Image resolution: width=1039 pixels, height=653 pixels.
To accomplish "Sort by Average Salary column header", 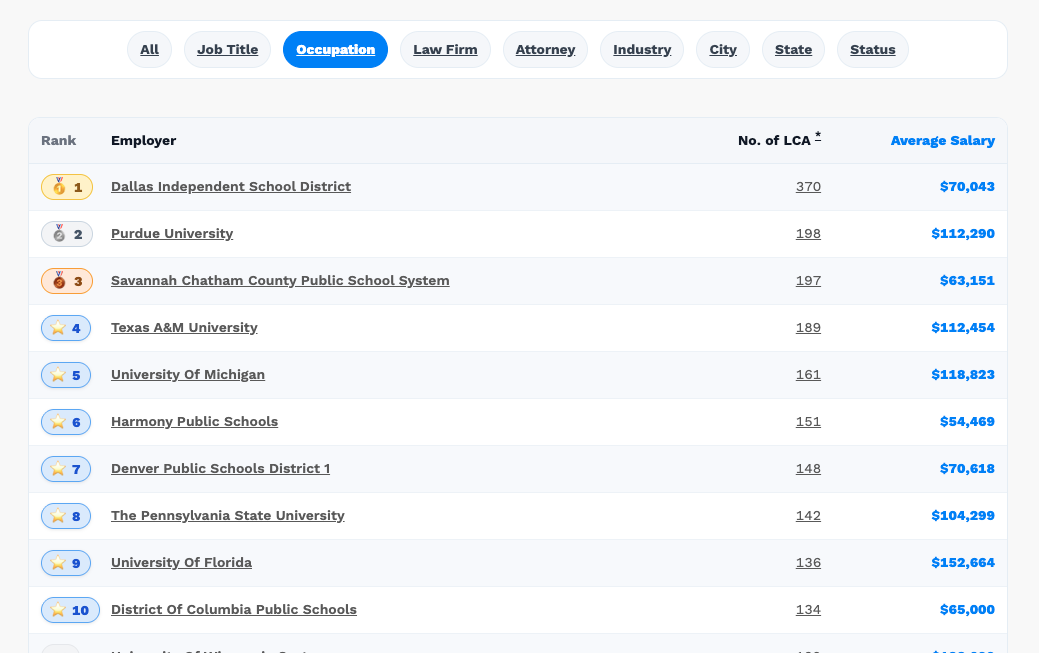I will 942,141.
